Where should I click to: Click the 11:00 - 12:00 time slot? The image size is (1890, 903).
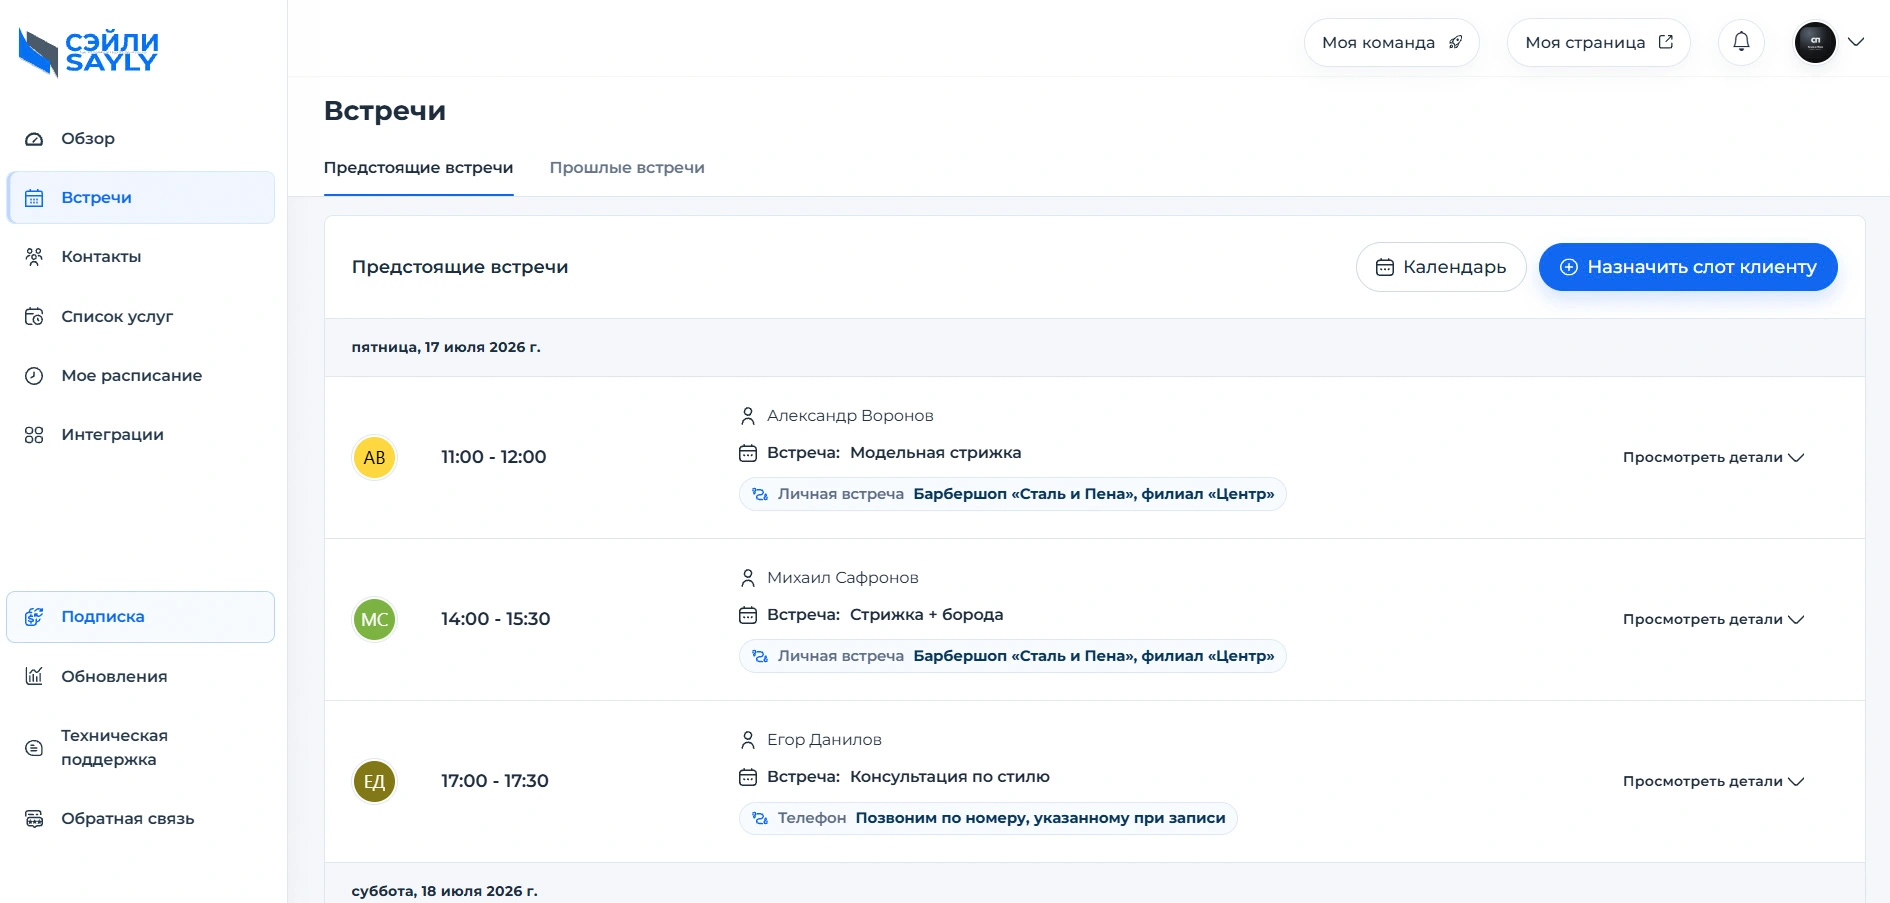click(494, 457)
